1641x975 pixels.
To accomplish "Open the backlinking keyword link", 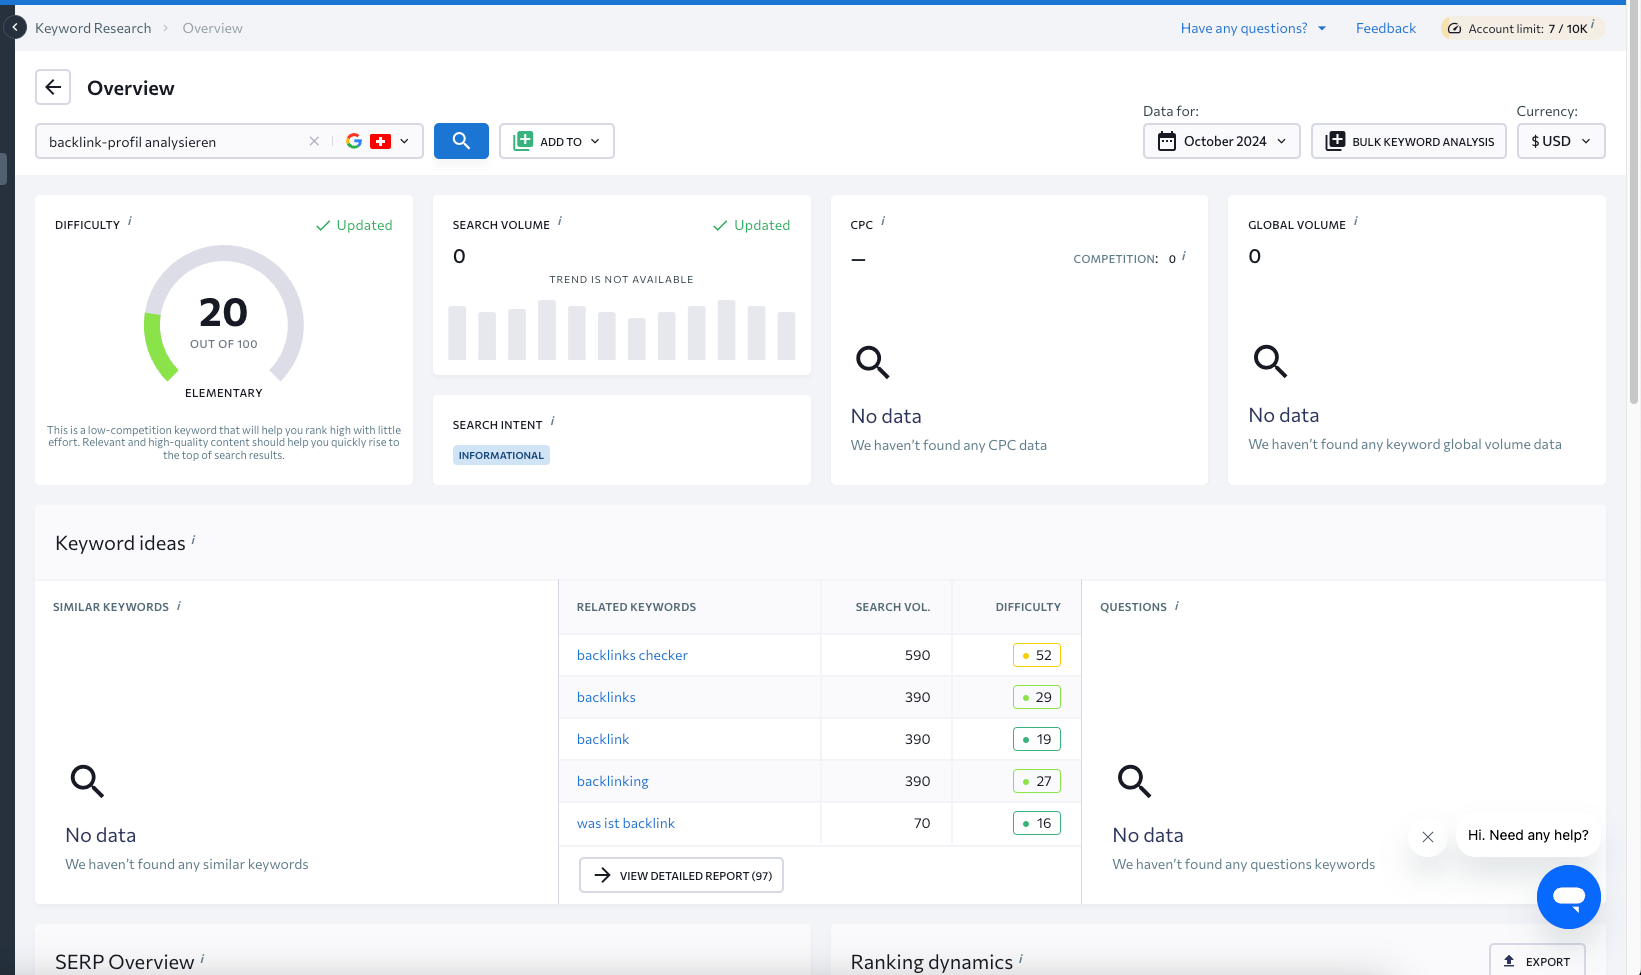I will 613,781.
